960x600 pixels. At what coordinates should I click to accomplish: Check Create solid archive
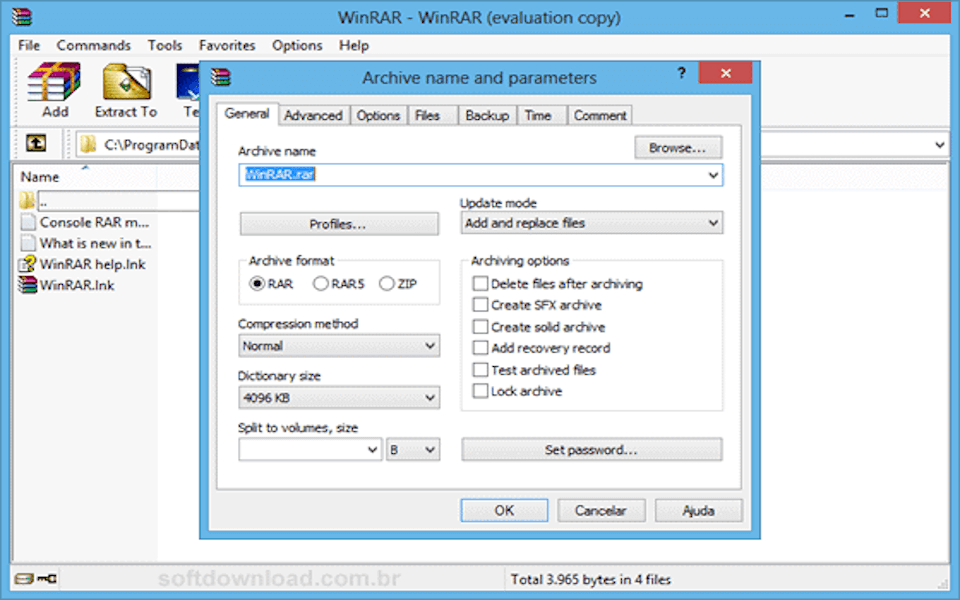(x=481, y=327)
